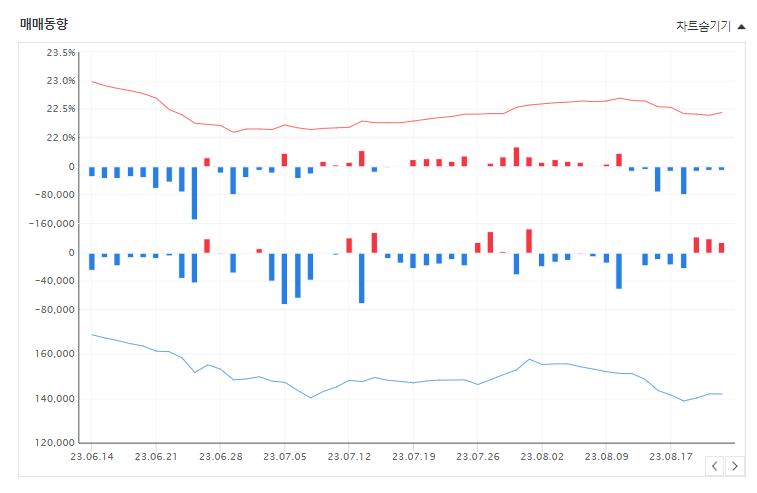Select the 23.5% axis label
This screenshot has height=493, width=757.
click(61, 53)
